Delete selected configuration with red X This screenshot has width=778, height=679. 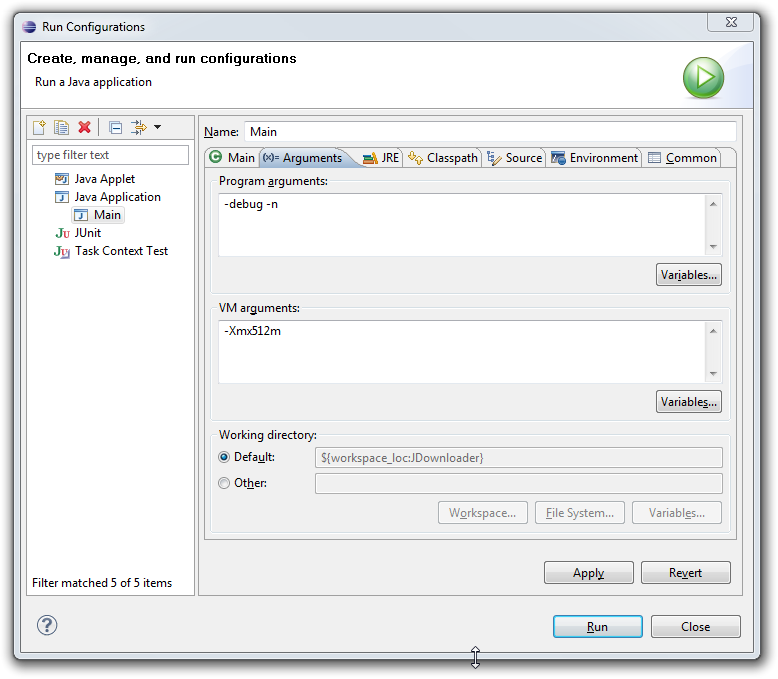point(84,127)
